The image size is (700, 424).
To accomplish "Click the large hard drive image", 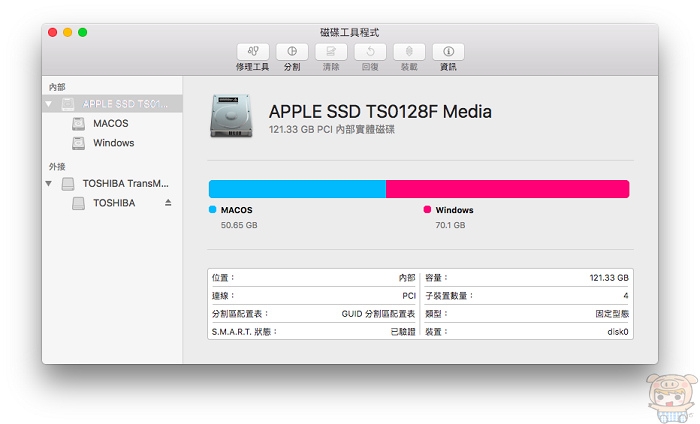I will [231, 116].
